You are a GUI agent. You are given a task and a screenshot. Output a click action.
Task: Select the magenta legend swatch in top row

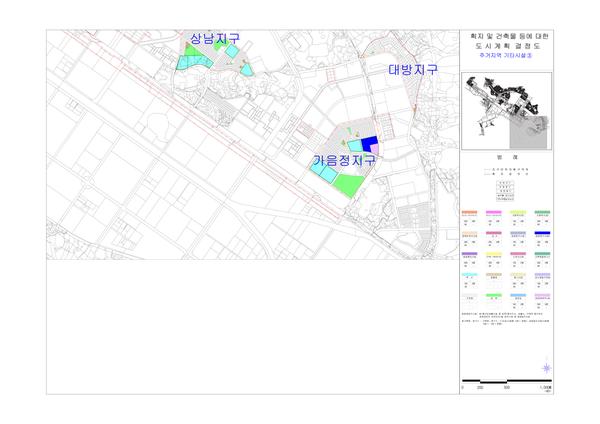pyautogui.click(x=494, y=212)
